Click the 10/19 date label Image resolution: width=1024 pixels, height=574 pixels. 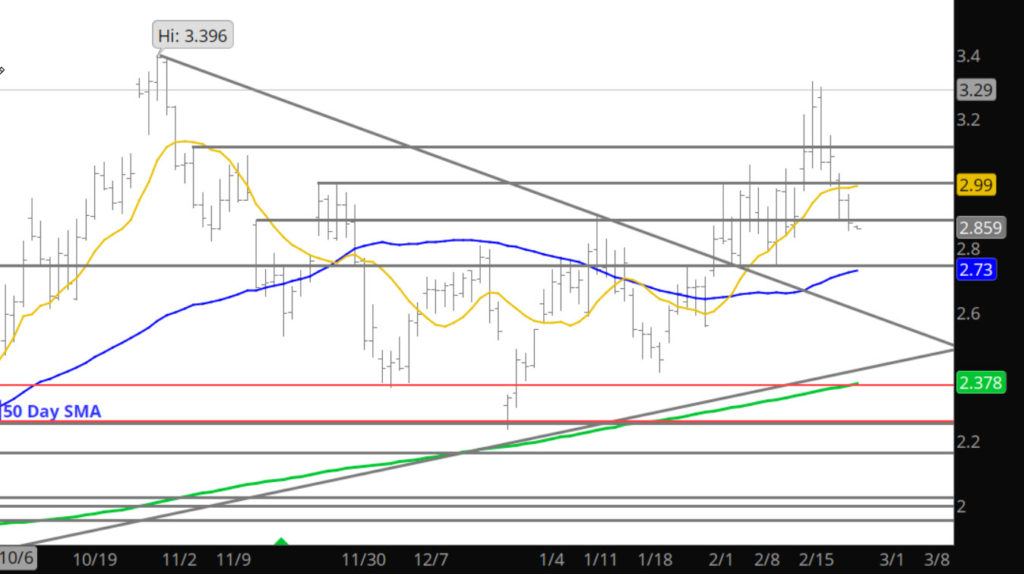tap(95, 560)
